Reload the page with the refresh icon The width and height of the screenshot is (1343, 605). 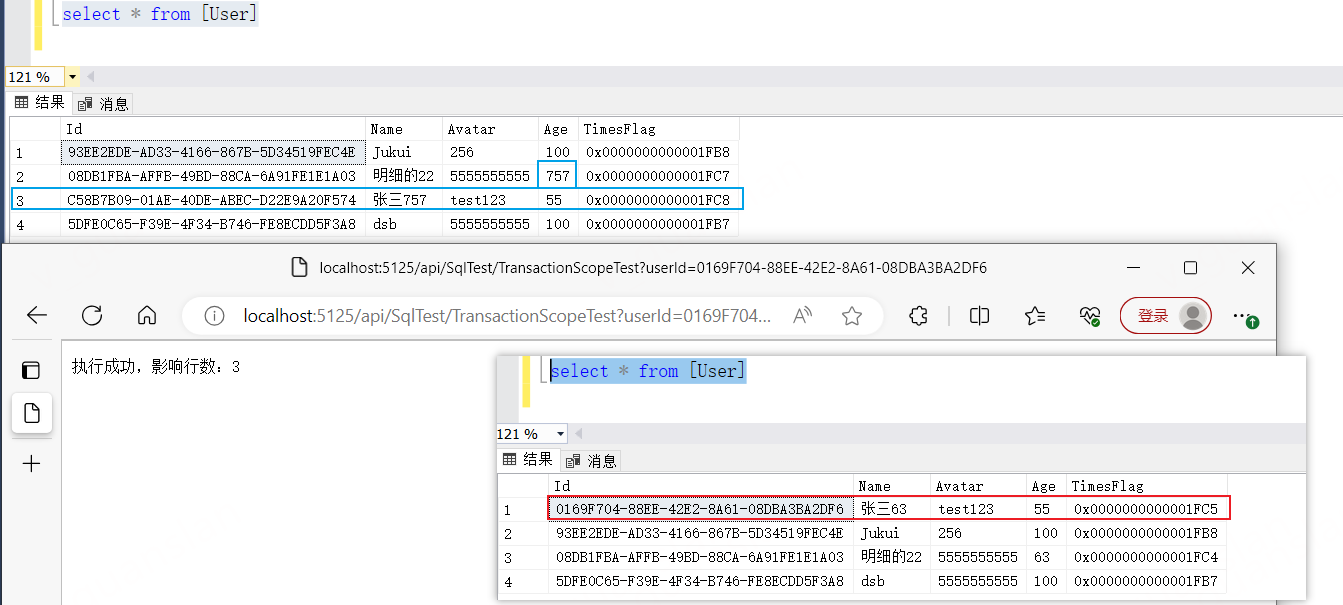[x=92, y=316]
